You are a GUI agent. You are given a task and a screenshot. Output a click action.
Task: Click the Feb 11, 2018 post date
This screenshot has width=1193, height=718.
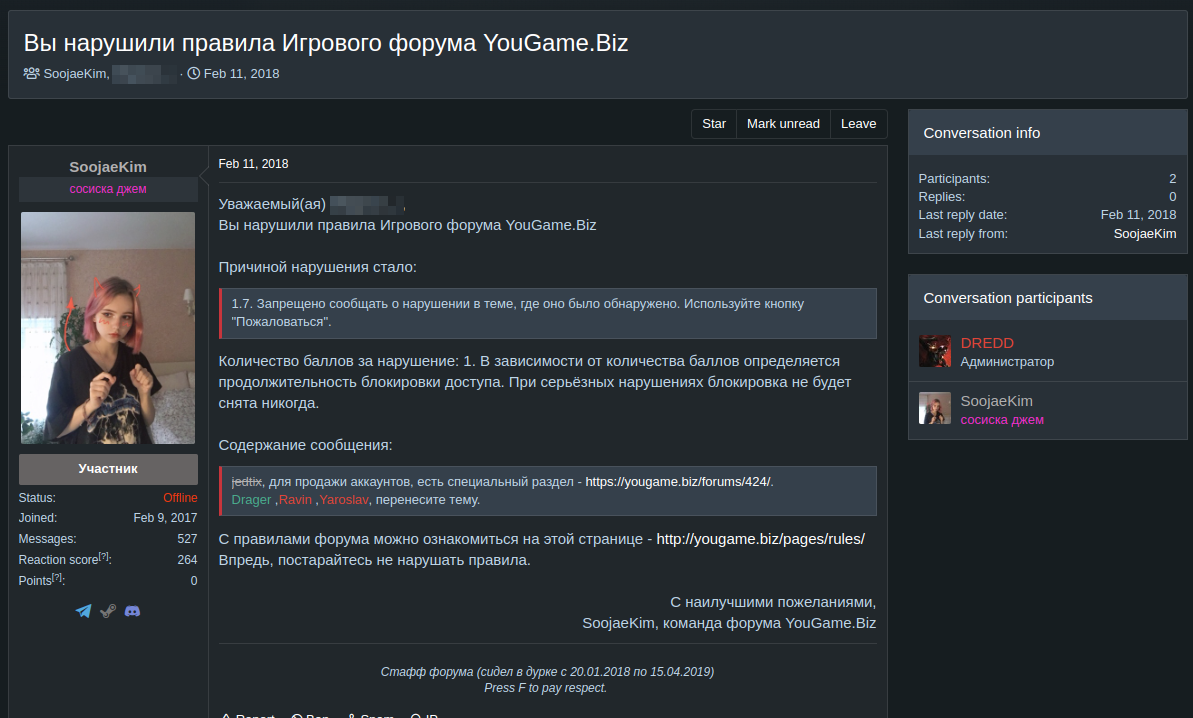(x=253, y=164)
